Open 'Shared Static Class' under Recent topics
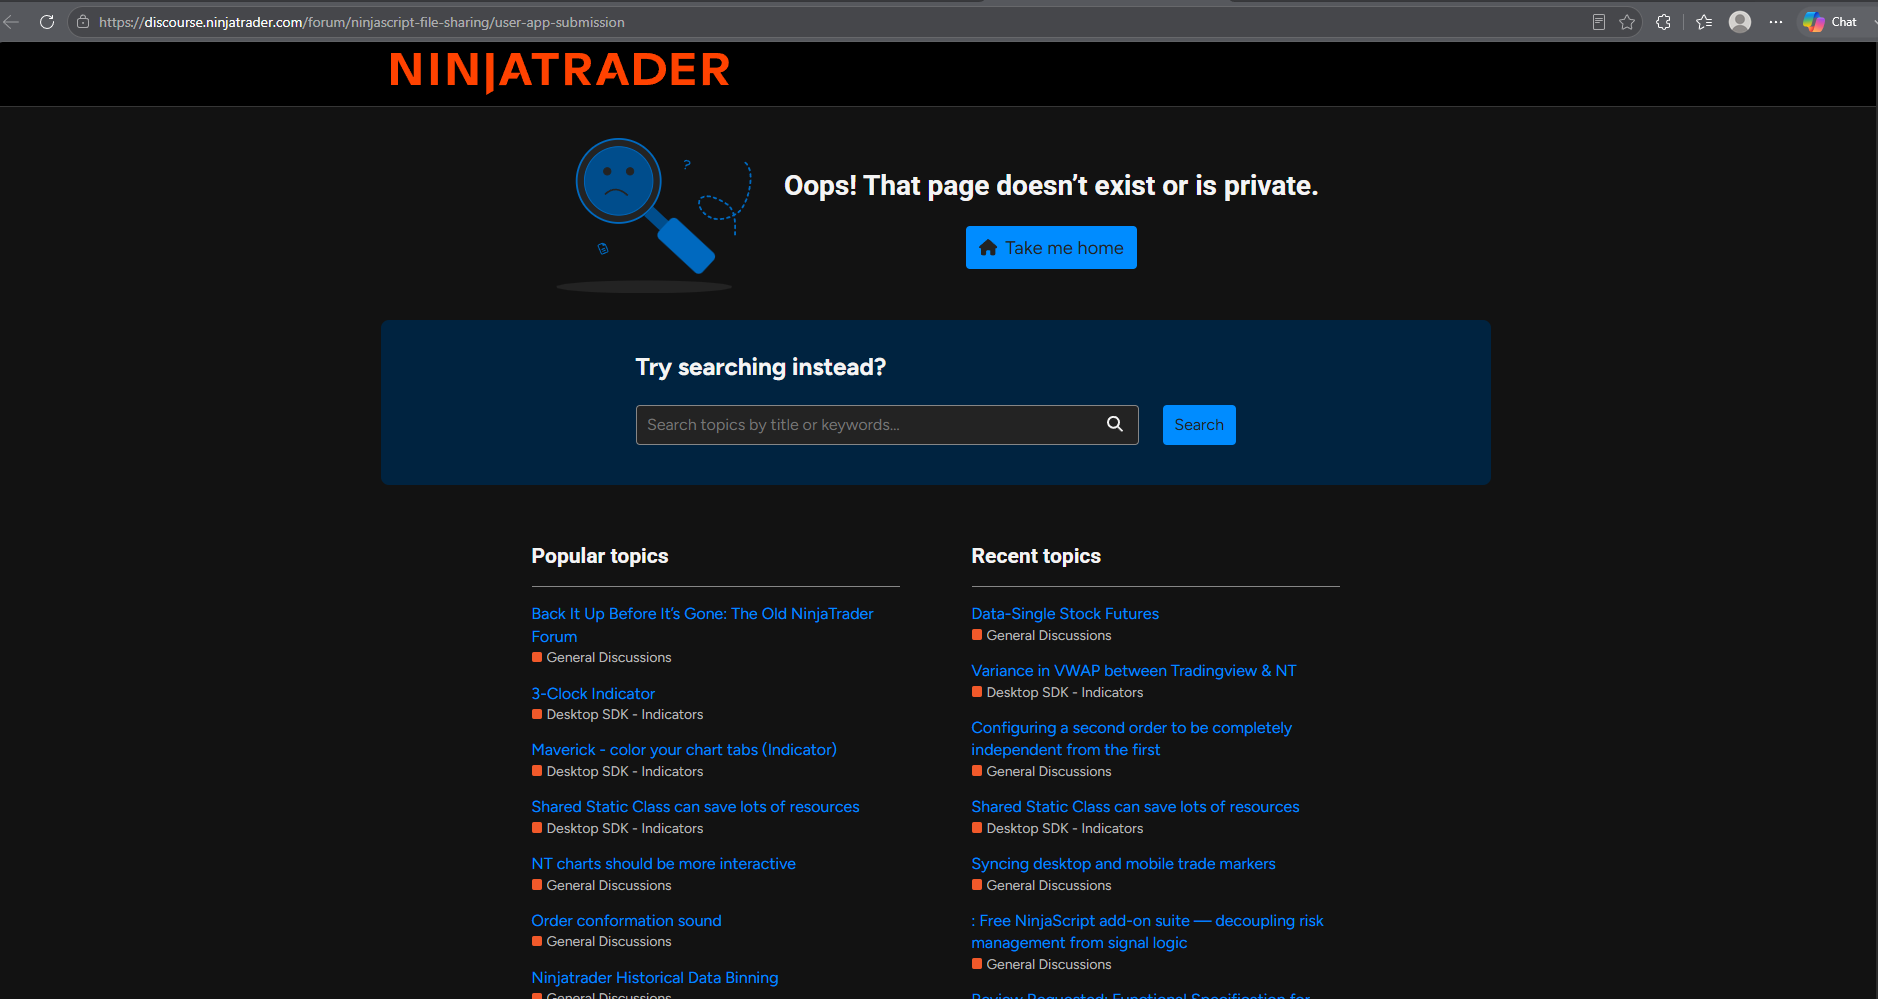Viewport: 1878px width, 999px height. pyautogui.click(x=1135, y=807)
